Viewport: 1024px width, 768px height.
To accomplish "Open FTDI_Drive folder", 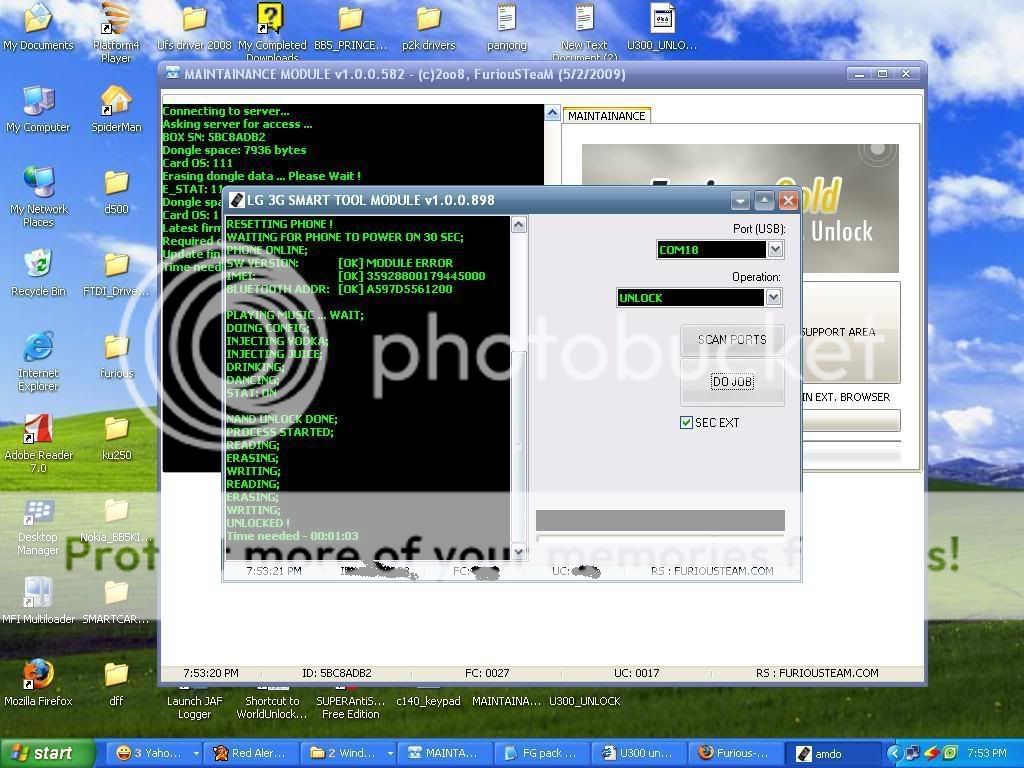I will [x=116, y=273].
